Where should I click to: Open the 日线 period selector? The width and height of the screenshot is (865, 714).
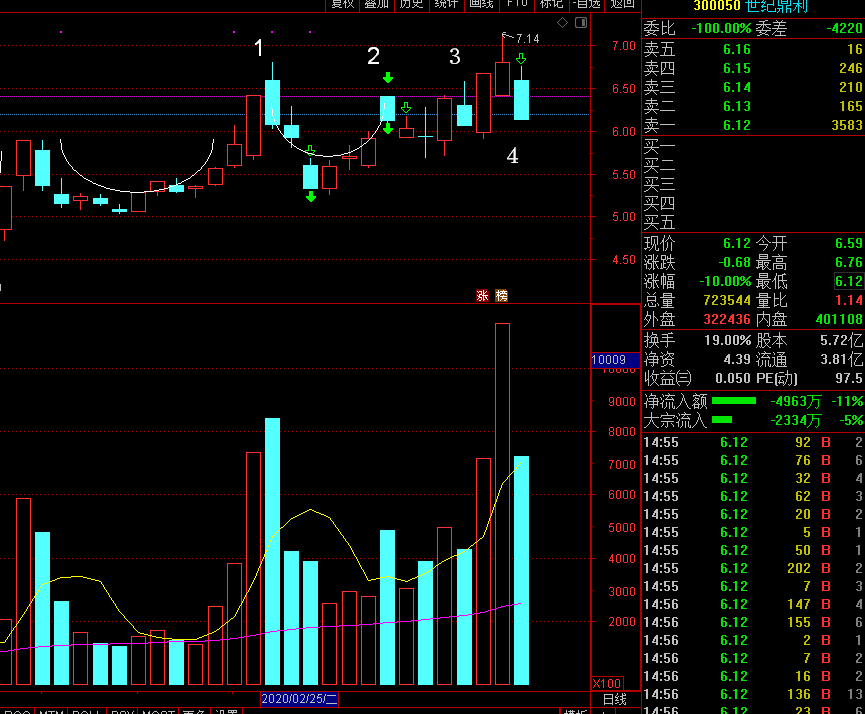(615, 699)
